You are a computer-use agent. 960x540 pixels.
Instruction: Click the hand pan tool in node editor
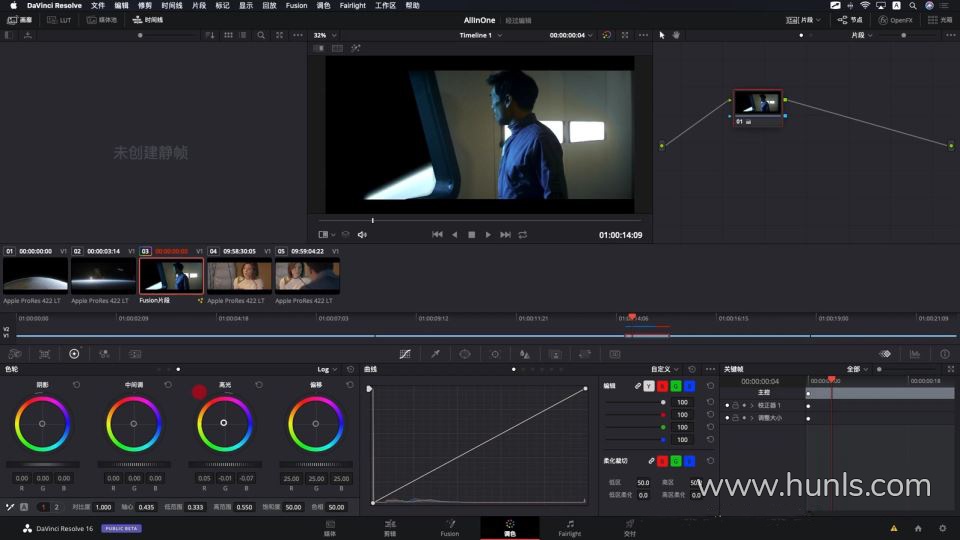pos(676,35)
